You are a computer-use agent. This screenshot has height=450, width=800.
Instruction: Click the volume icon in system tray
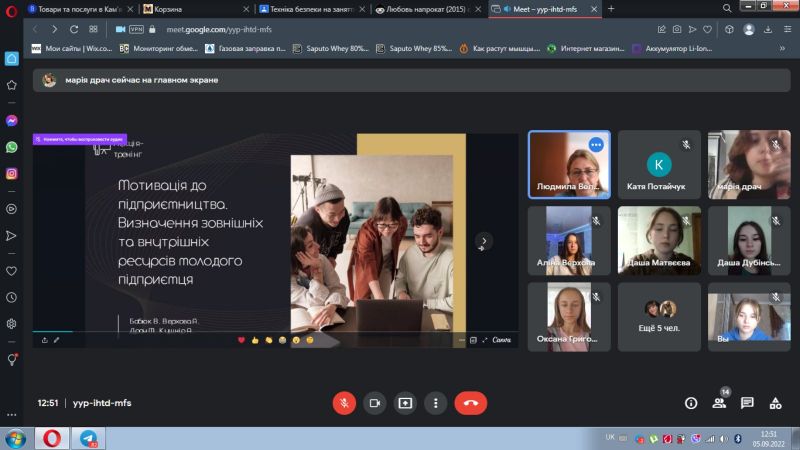coord(724,439)
